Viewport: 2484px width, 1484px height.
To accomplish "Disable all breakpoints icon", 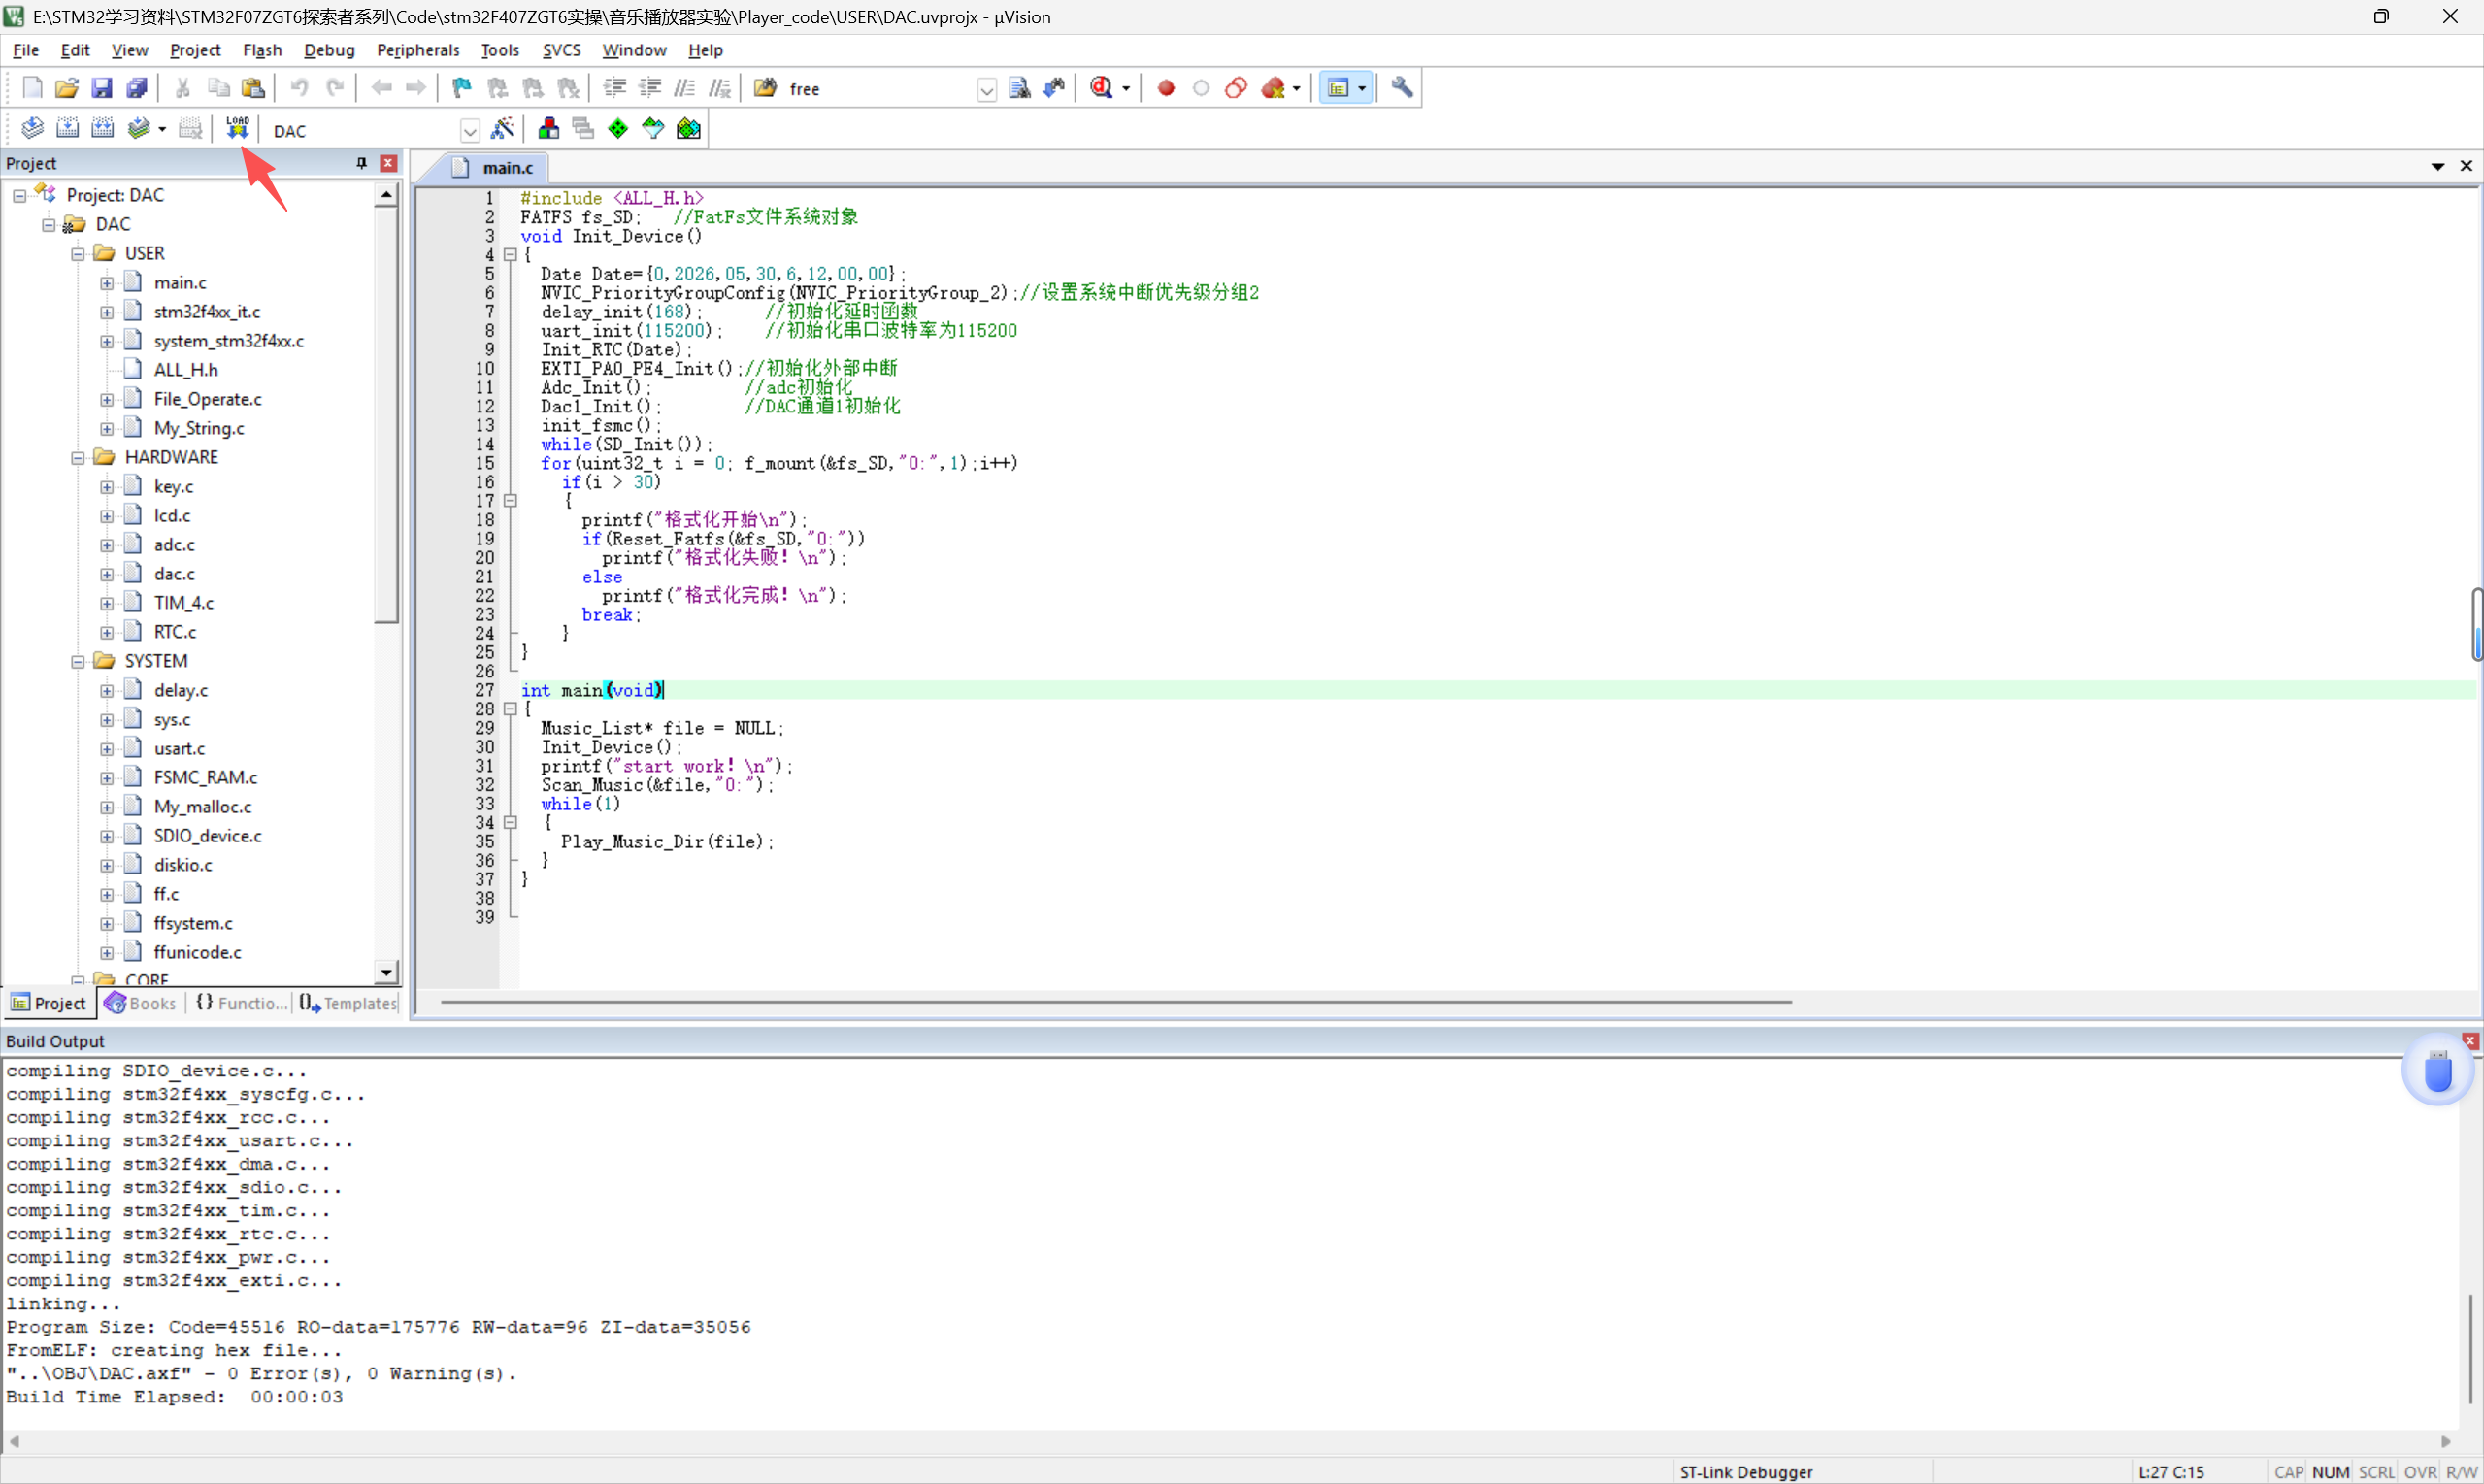I will coord(1236,88).
